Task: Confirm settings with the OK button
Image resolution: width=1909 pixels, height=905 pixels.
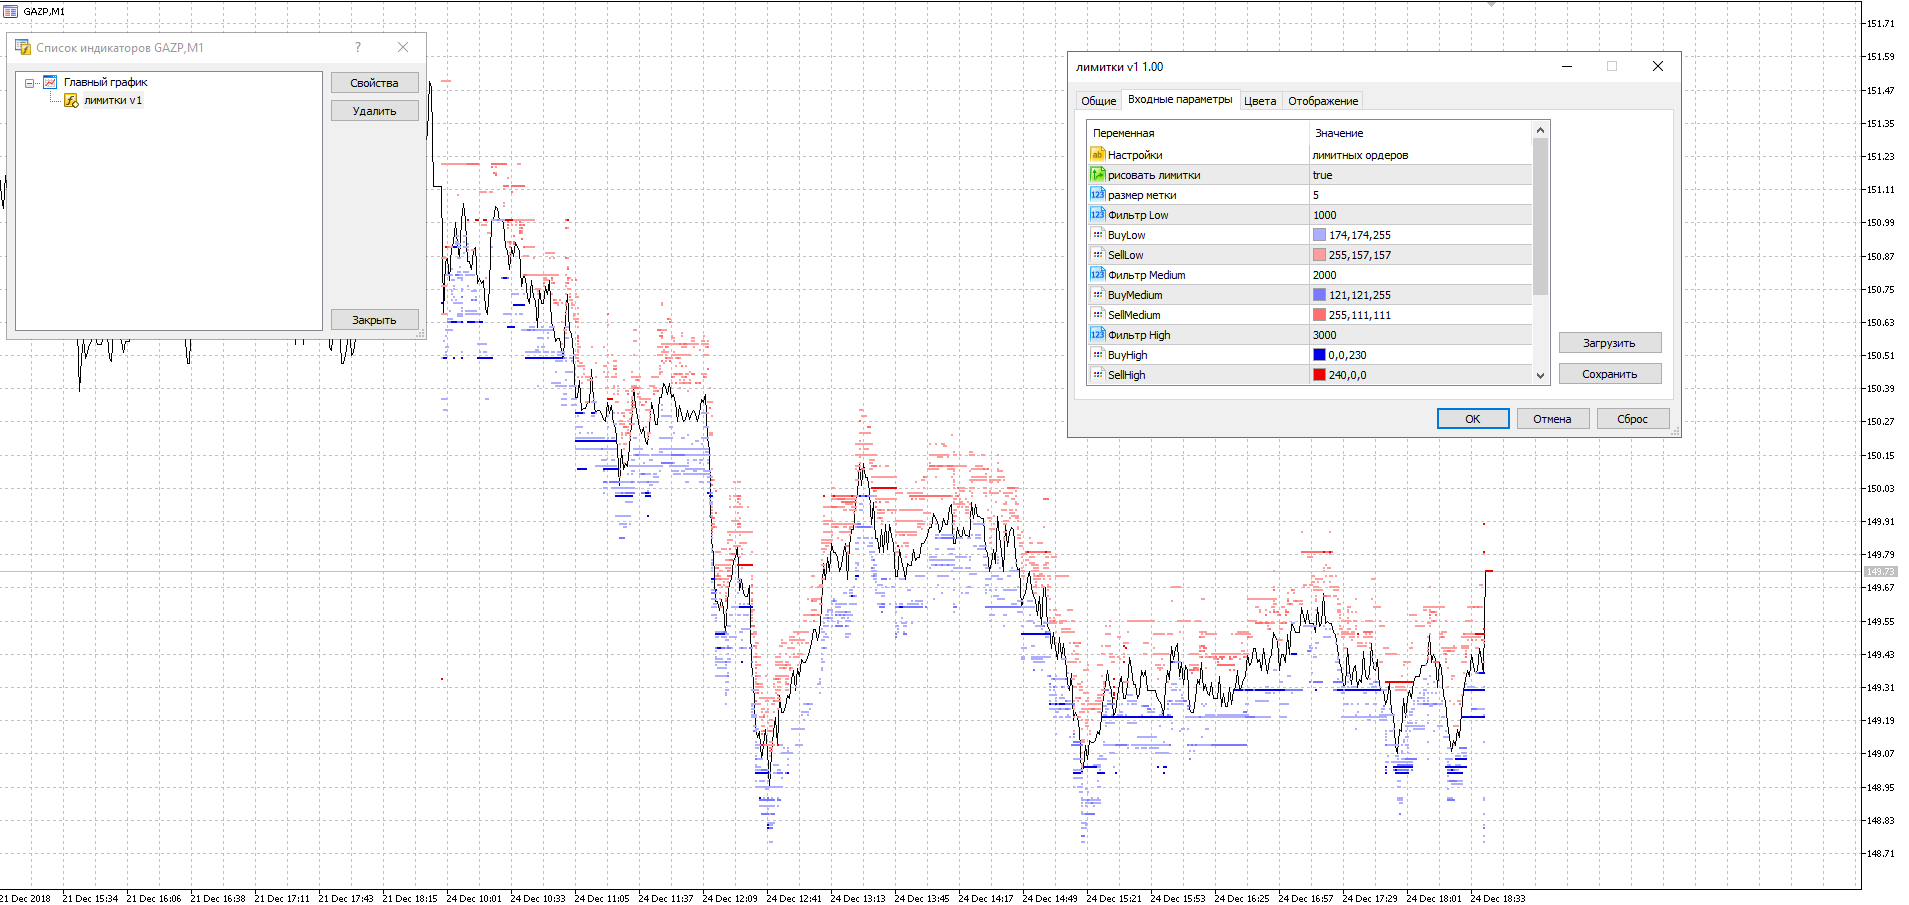Action: coord(1473,419)
